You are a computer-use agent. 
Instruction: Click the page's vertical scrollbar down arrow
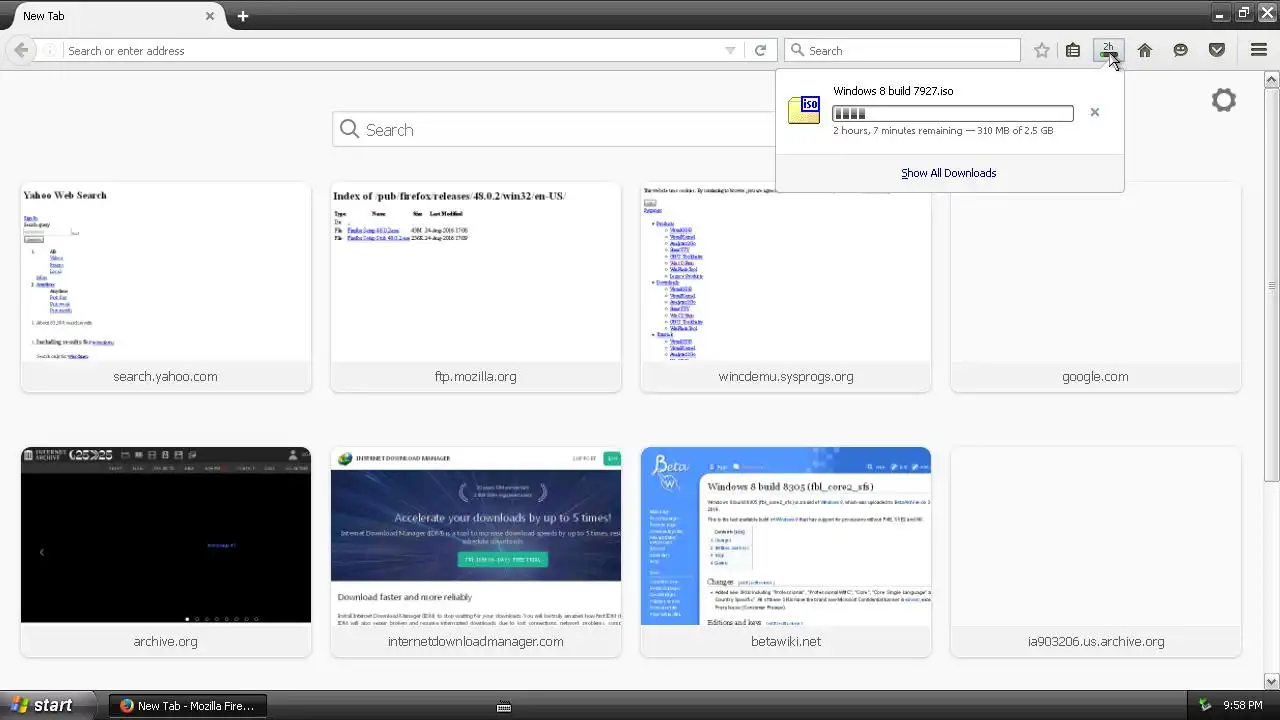click(x=1272, y=682)
